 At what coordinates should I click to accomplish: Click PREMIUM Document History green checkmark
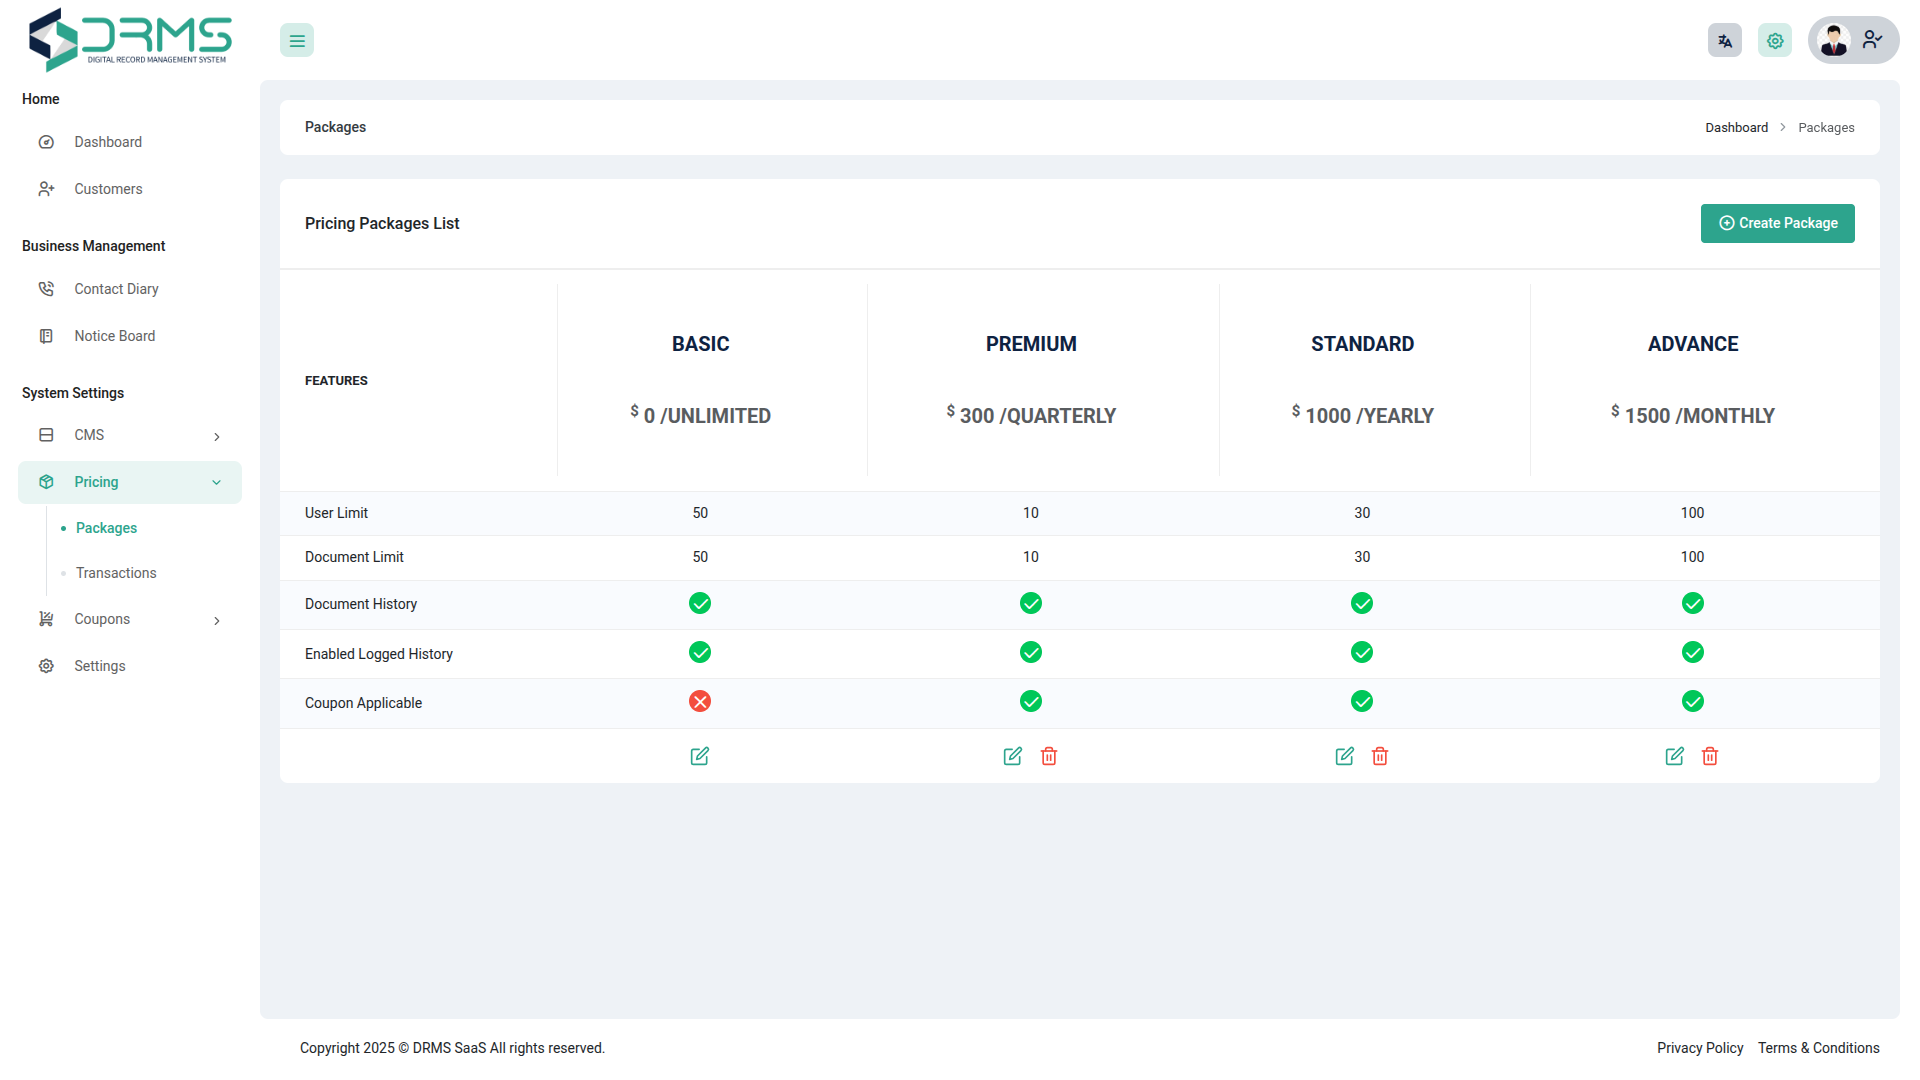(1031, 603)
